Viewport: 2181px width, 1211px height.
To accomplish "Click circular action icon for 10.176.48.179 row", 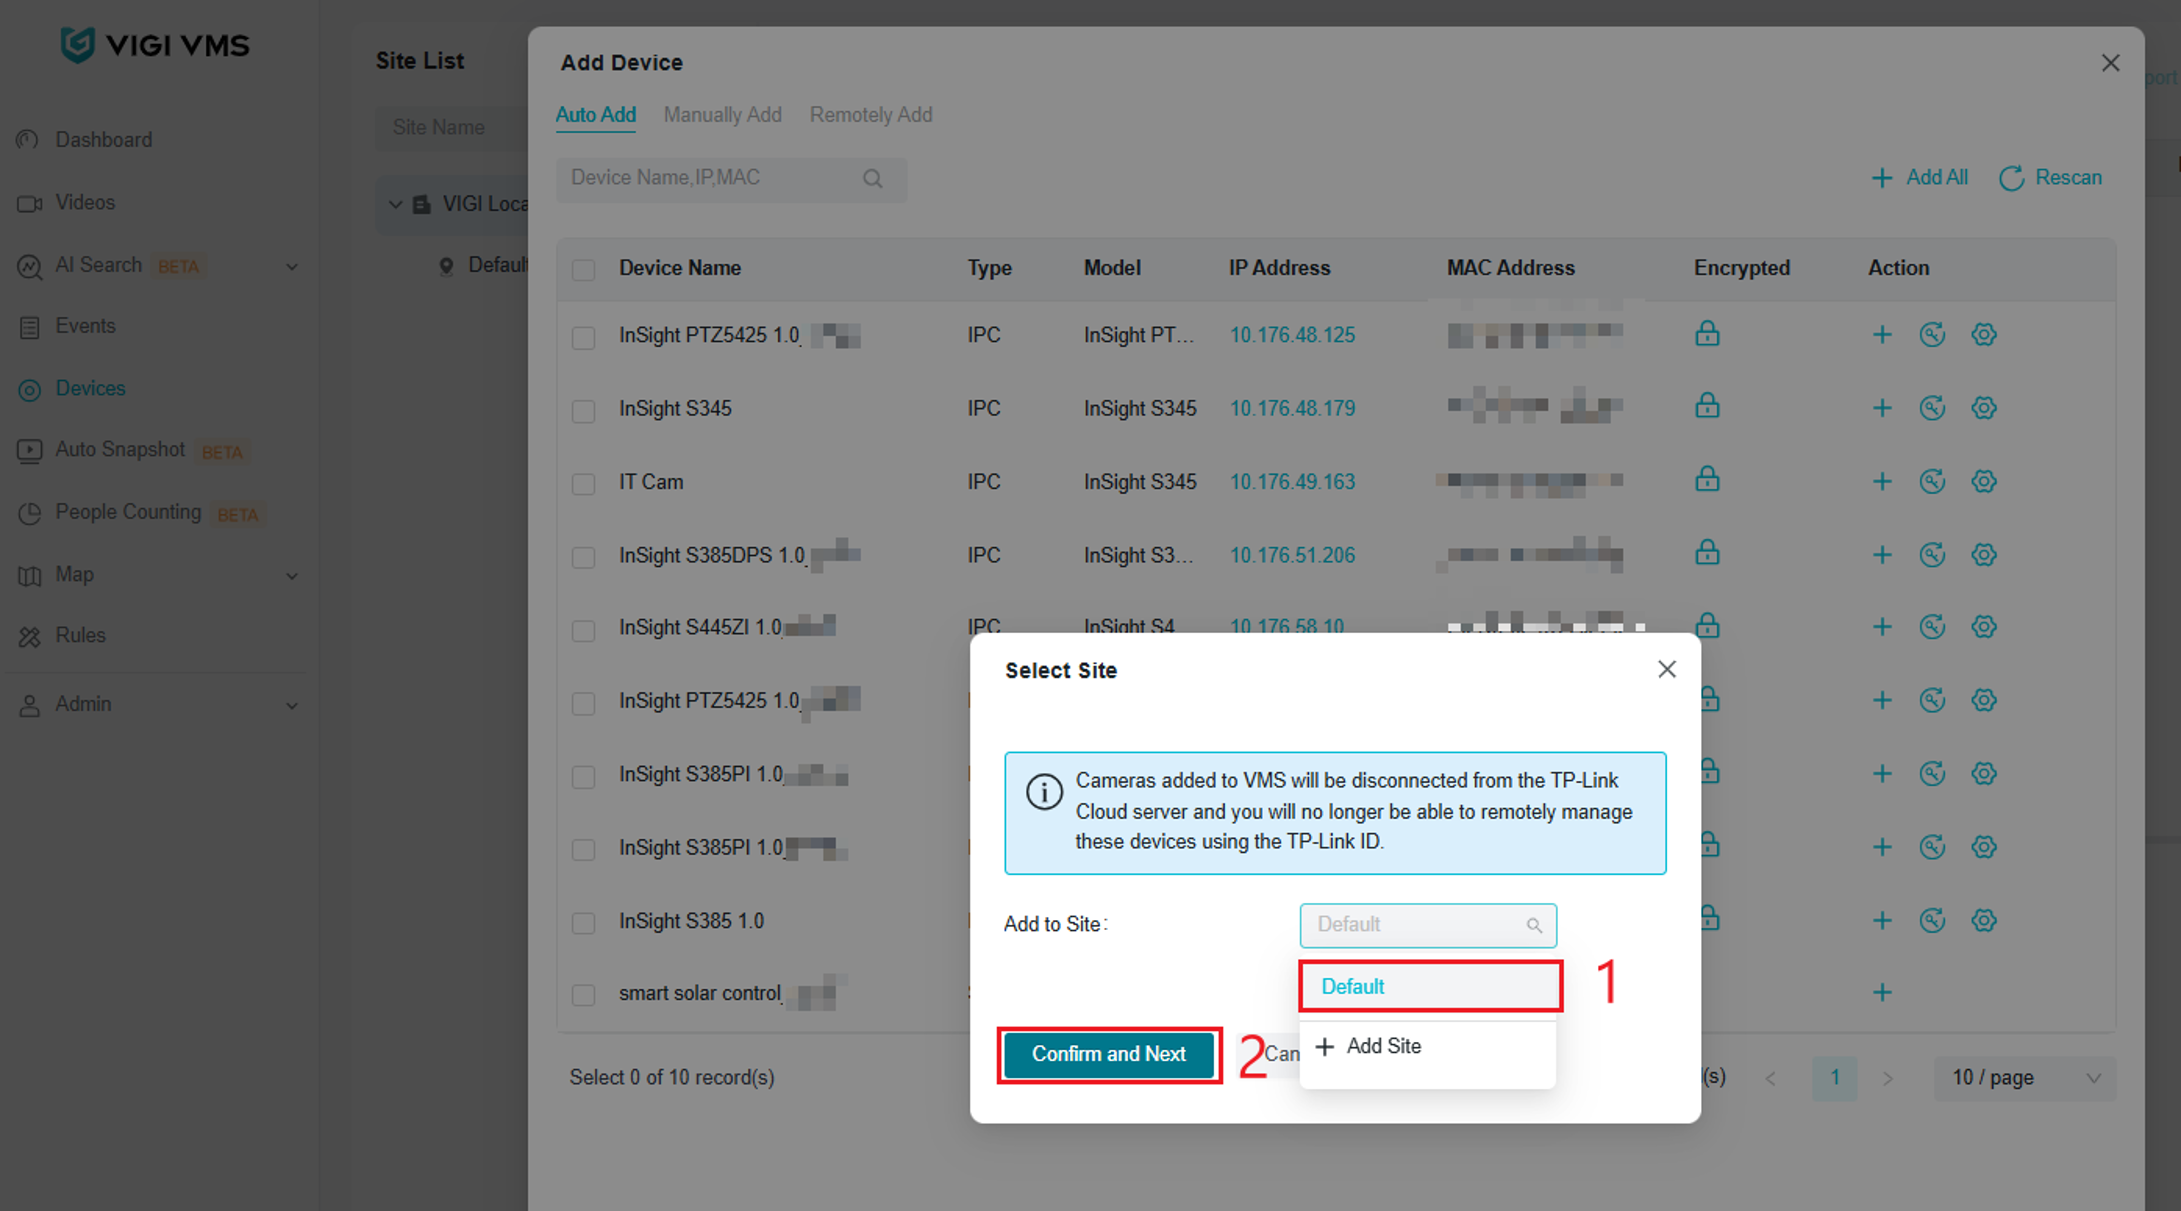I will pyautogui.click(x=1932, y=408).
